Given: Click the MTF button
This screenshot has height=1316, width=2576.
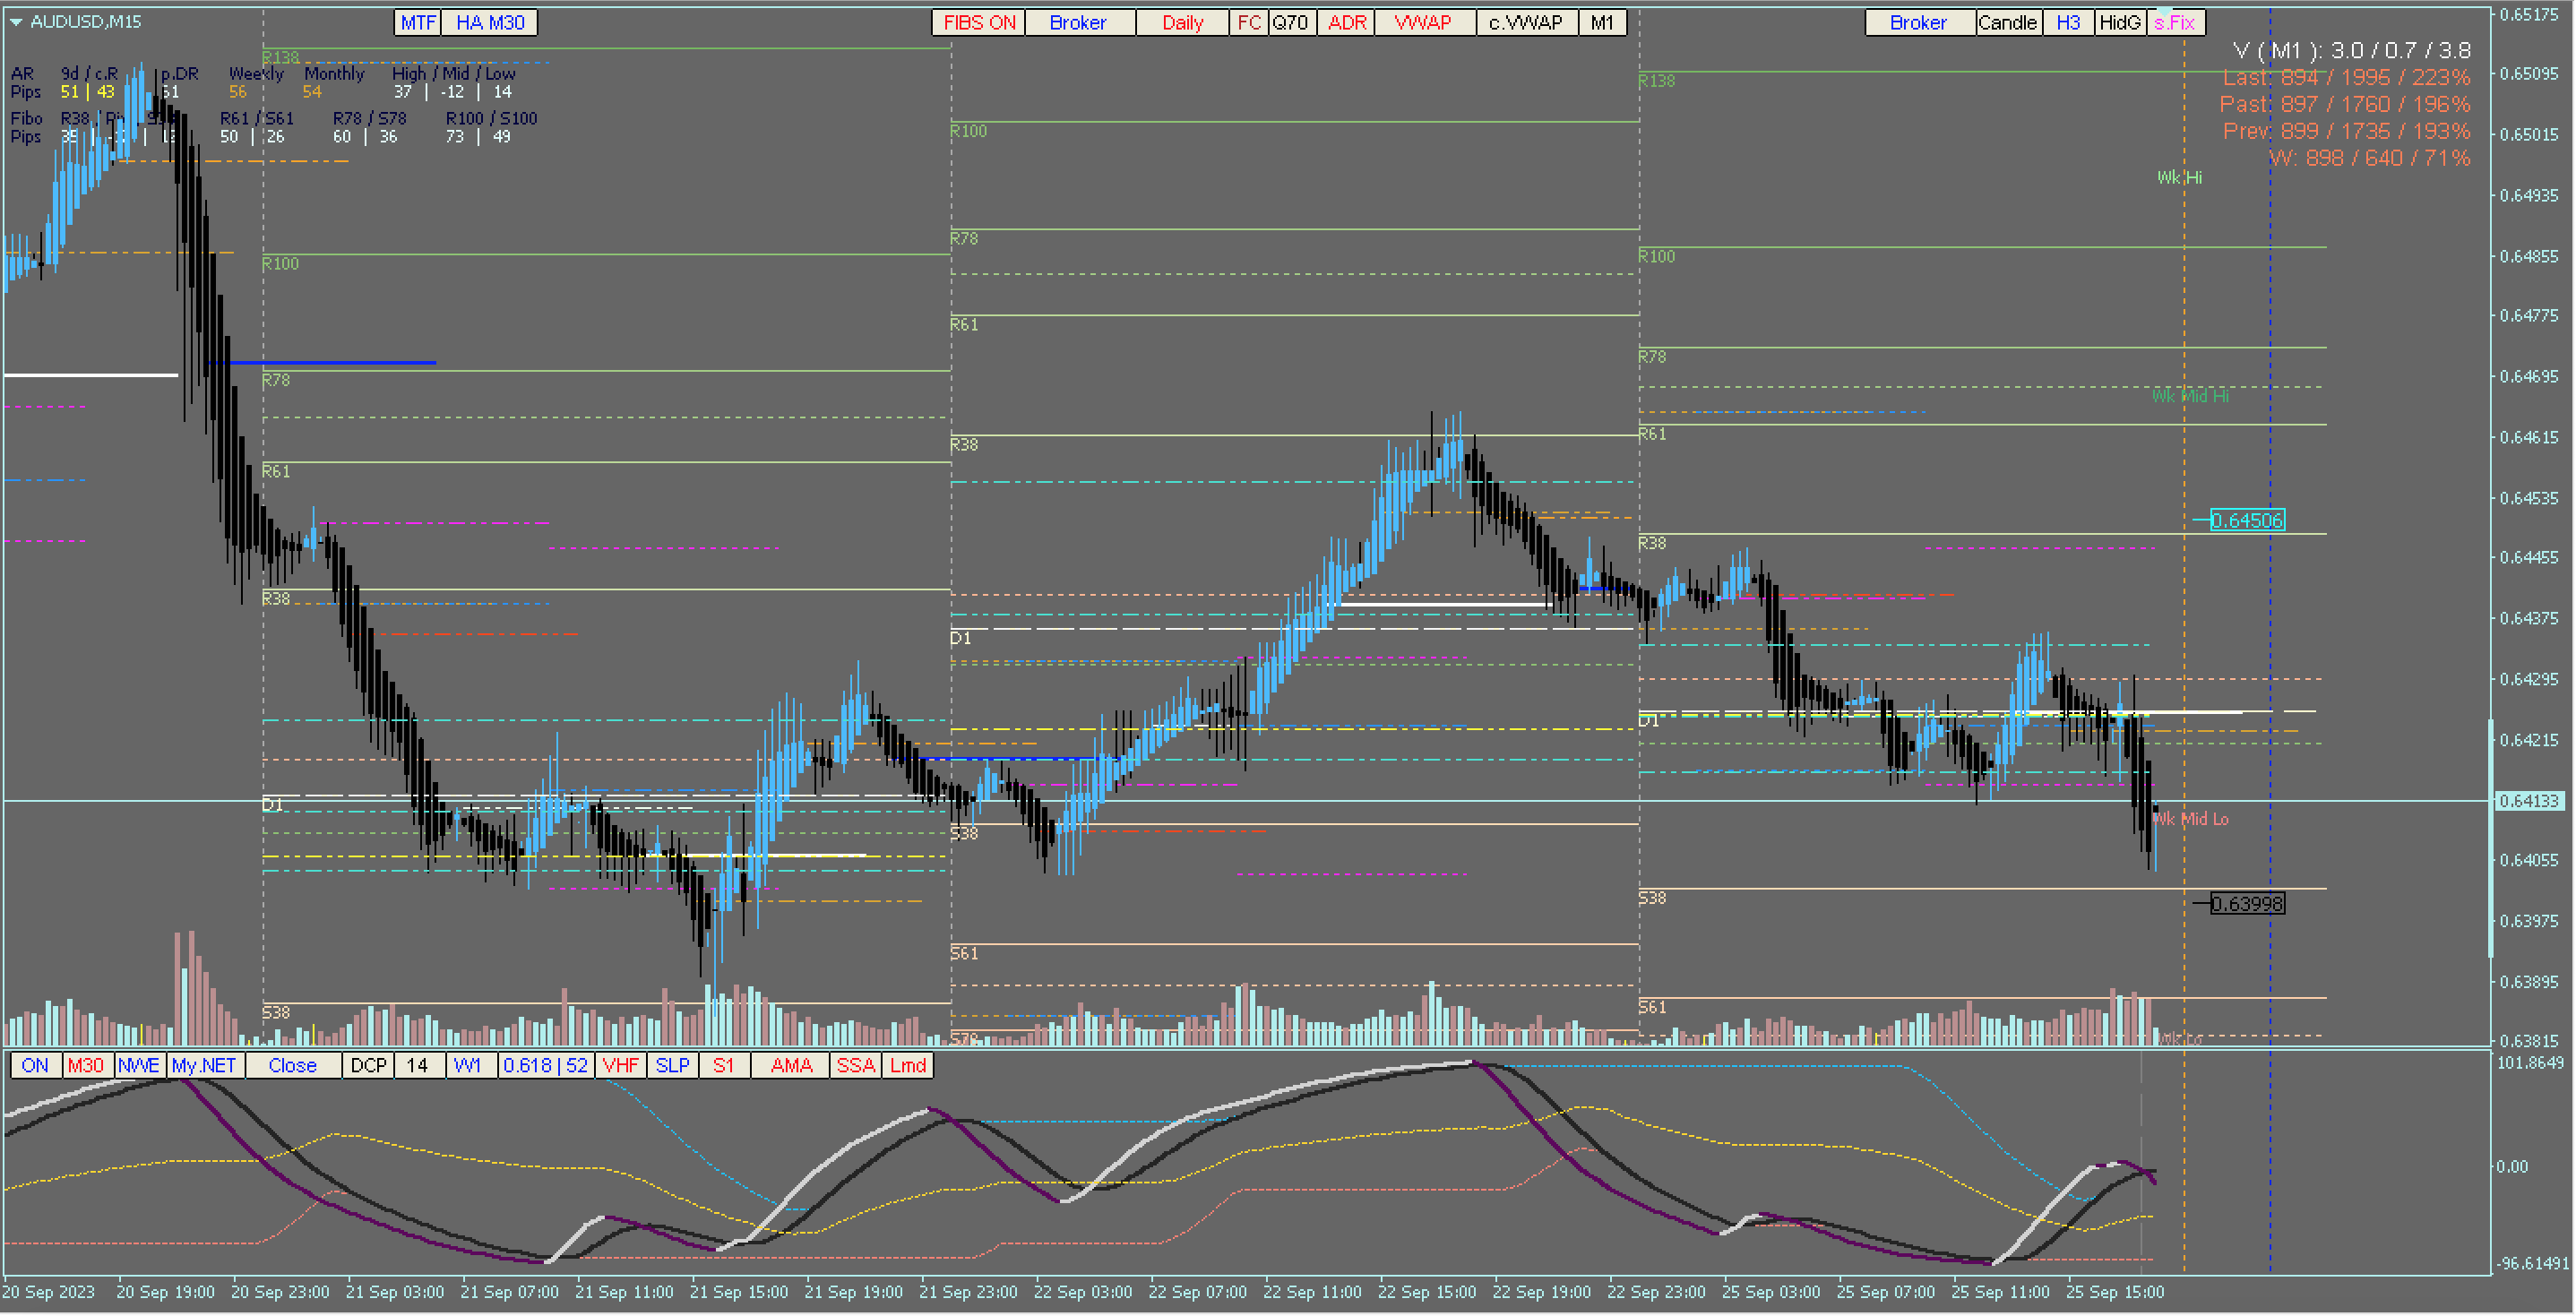Looking at the screenshot, I should pyautogui.click(x=417, y=22).
